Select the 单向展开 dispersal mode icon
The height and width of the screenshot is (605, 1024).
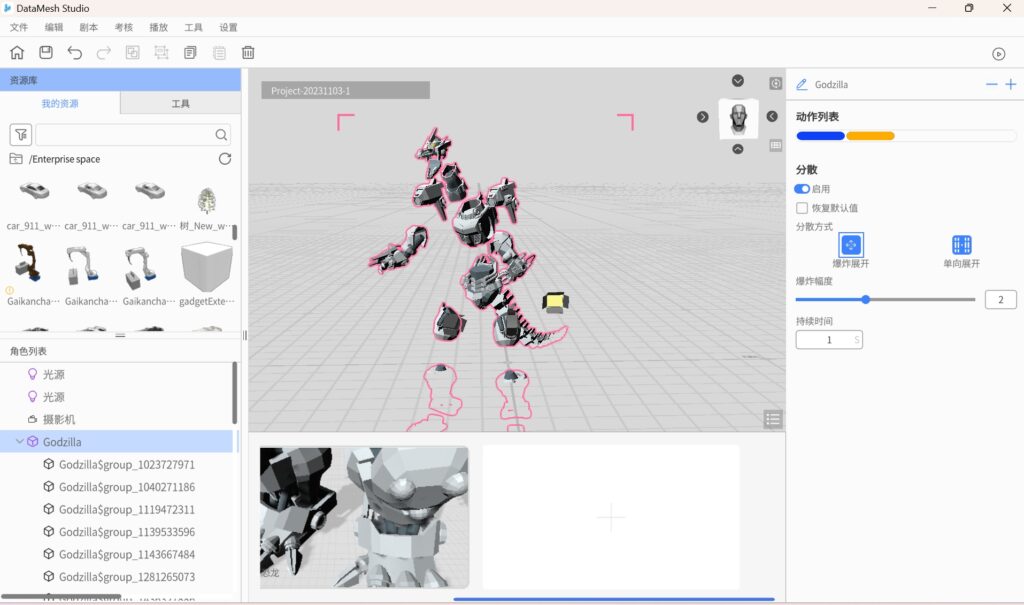(961, 245)
